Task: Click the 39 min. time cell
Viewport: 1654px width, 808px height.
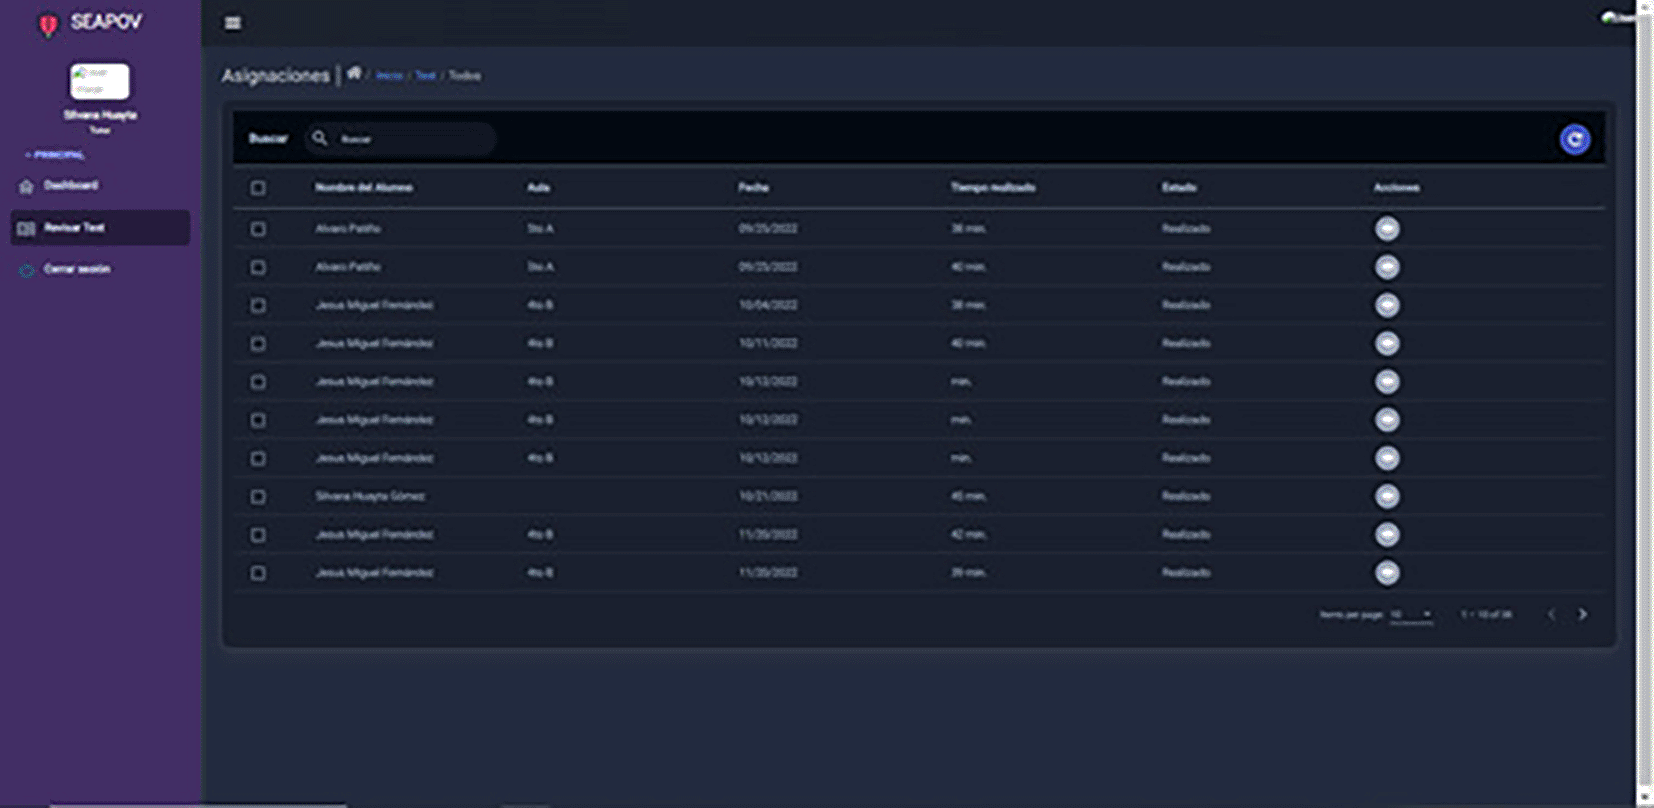Action: 968,572
